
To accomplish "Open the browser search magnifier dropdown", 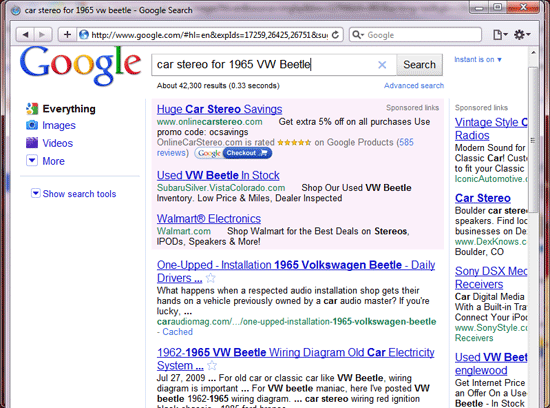I will tap(358, 35).
